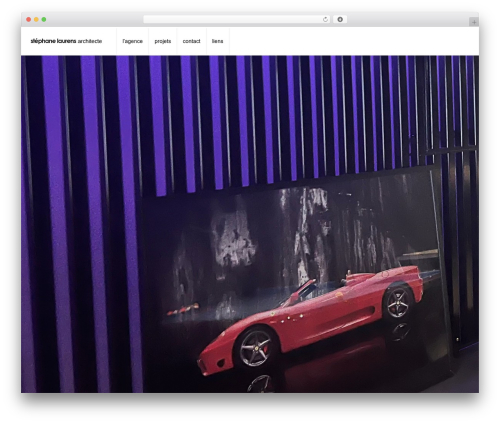Click the download icon next to address bar

click(x=340, y=20)
